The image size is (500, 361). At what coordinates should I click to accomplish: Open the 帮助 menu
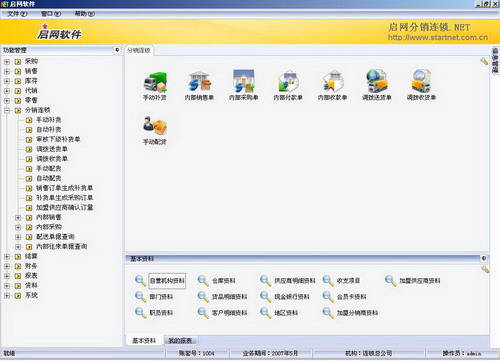[x=84, y=14]
